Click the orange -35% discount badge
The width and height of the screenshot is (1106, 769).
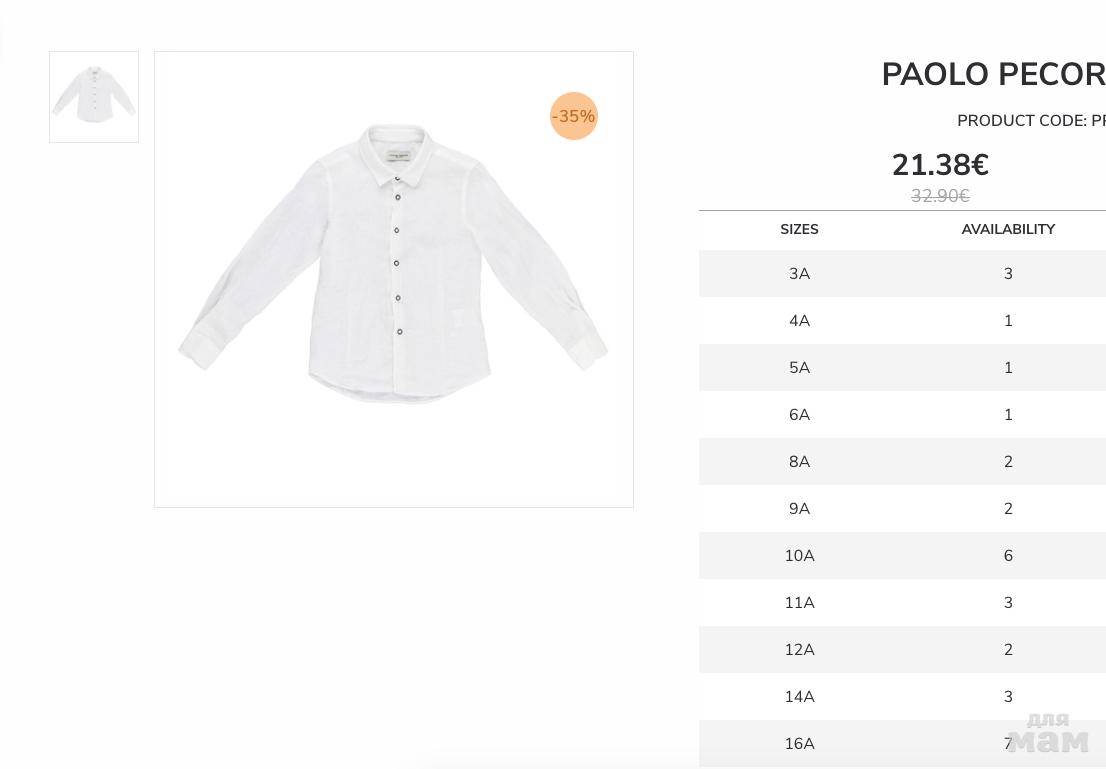(574, 116)
